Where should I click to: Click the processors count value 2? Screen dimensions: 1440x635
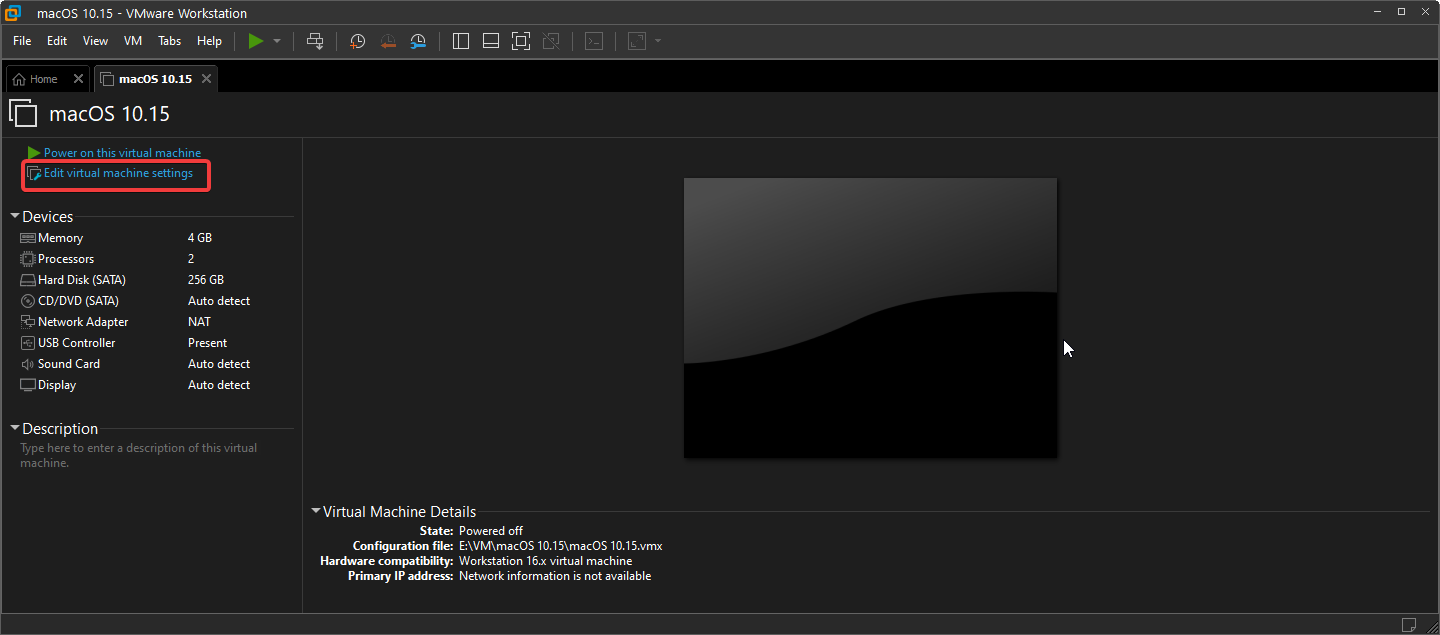click(x=191, y=259)
